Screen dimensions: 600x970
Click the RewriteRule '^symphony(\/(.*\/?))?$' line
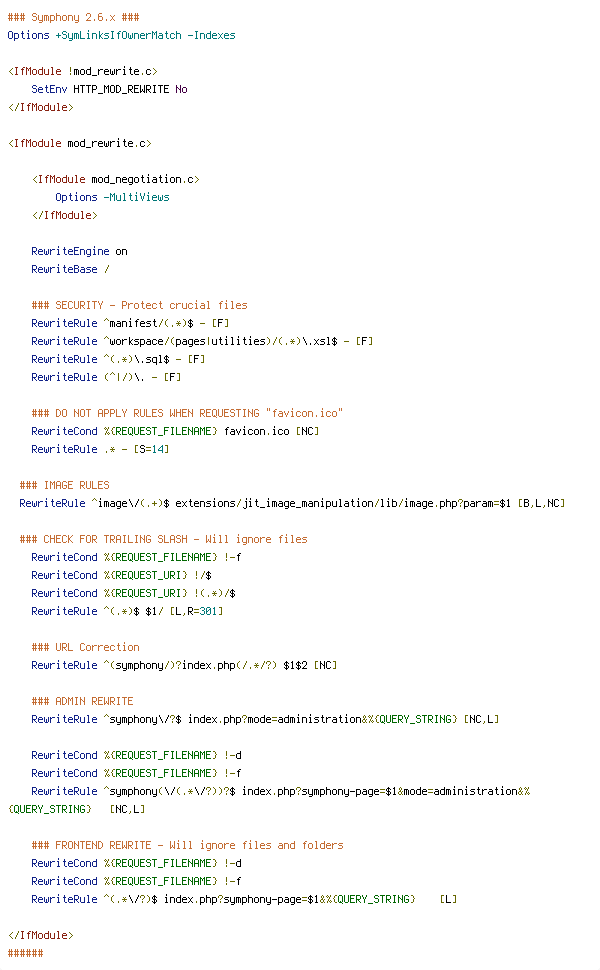click(281, 791)
